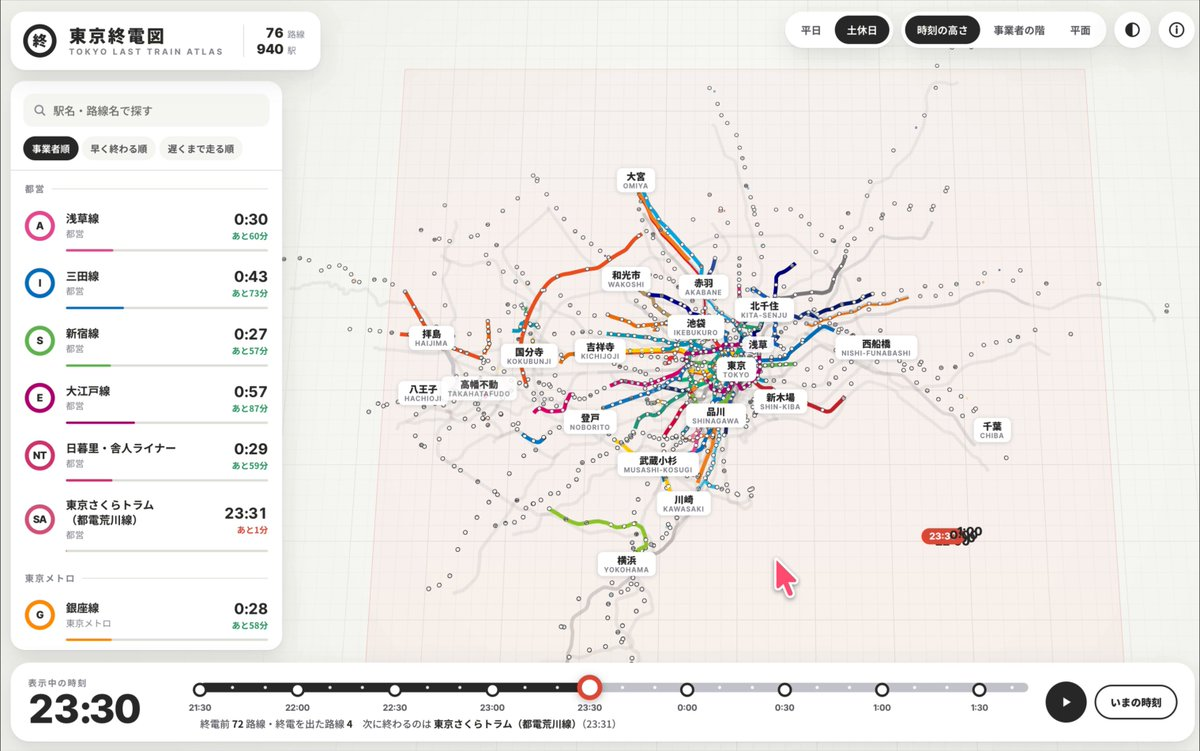This screenshot has width=1200, height=751.
Task: Start timeline playback with the play button
Action: tap(1066, 702)
